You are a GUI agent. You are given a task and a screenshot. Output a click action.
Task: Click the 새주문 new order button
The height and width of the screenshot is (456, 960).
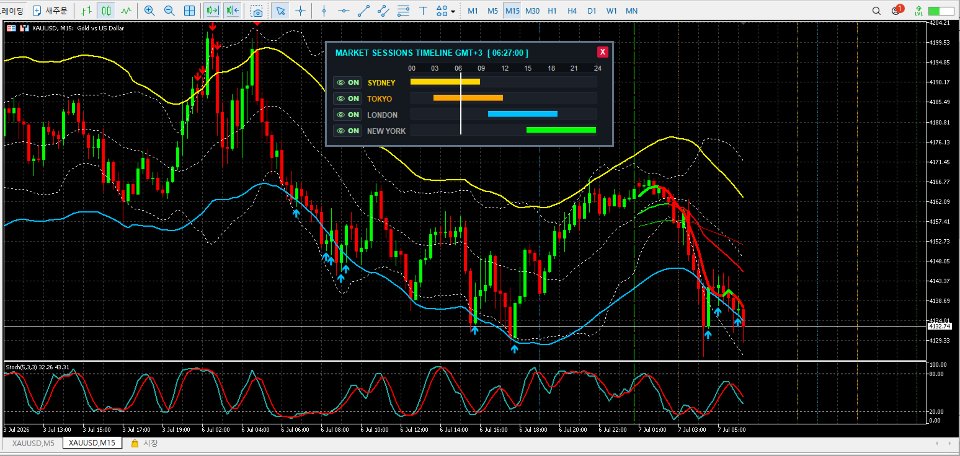coord(50,10)
